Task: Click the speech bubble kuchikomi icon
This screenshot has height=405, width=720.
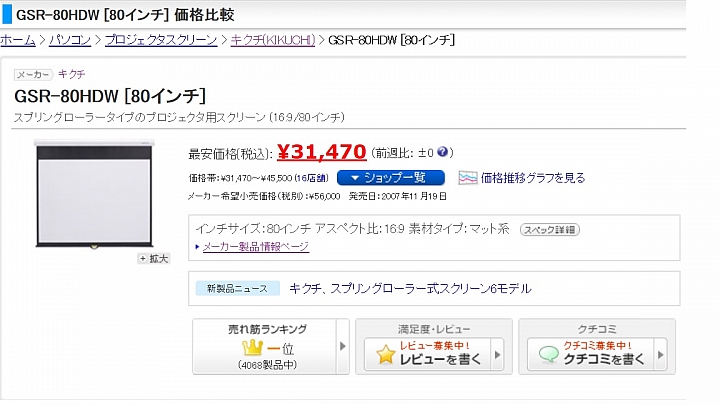Action: point(548,355)
